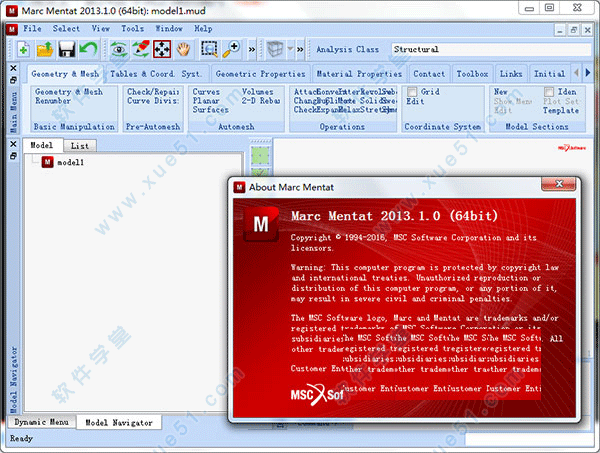Click the Planar automesh button
Viewport: 600px width, 453px height.
coord(206,101)
